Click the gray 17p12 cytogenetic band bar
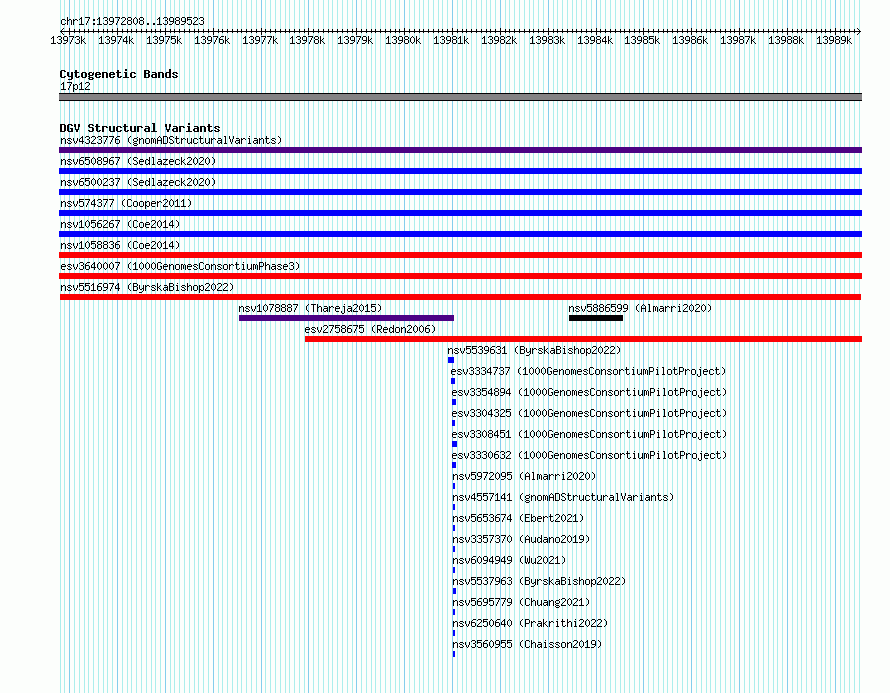The height and width of the screenshot is (693, 890). 460,97
